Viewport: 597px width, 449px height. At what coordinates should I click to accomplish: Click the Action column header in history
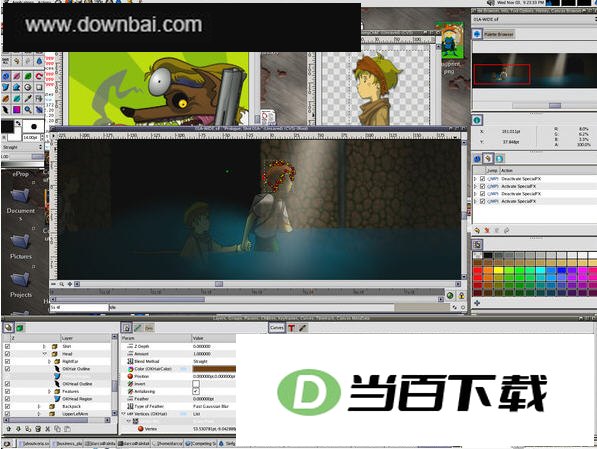tap(548, 170)
